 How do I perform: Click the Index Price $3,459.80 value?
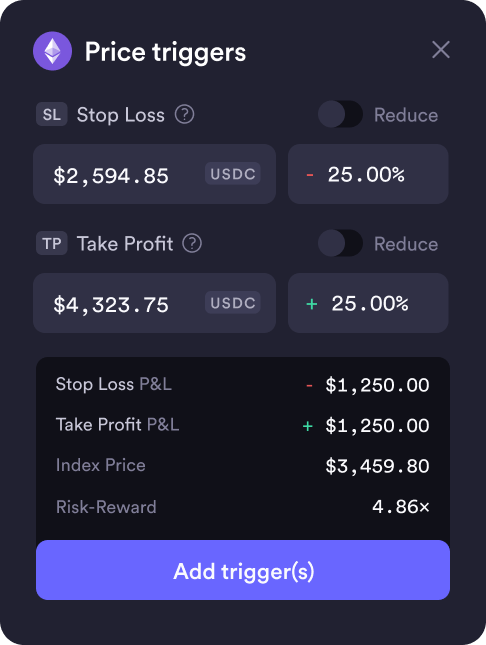tap(377, 466)
